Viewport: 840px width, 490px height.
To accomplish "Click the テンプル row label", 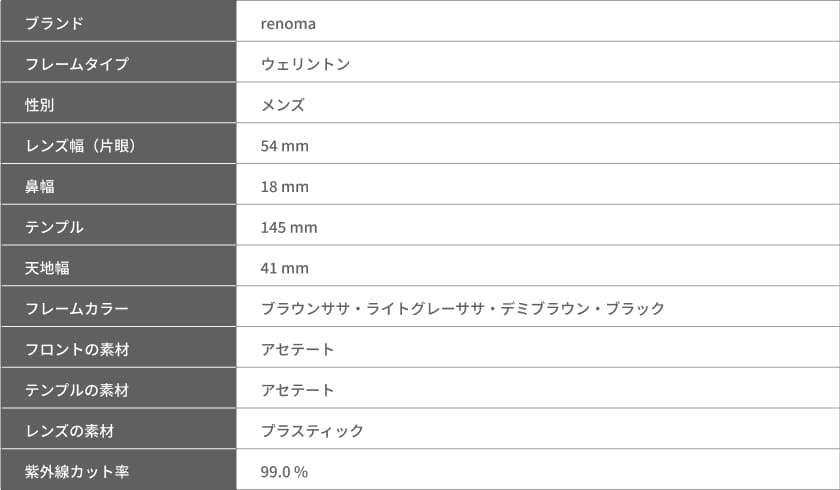I will pyautogui.click(x=54, y=227).
